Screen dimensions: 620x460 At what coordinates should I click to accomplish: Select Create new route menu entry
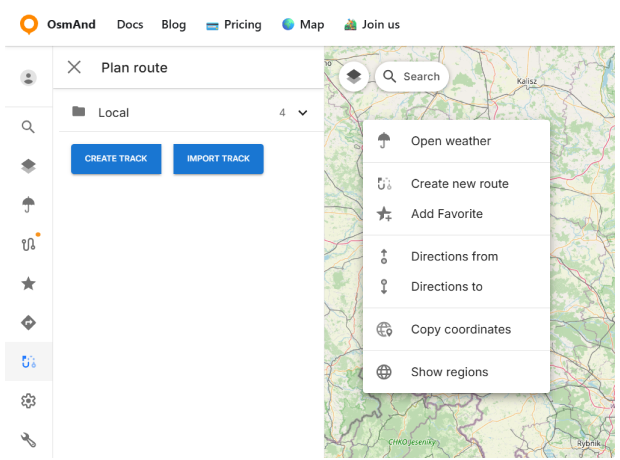point(459,184)
